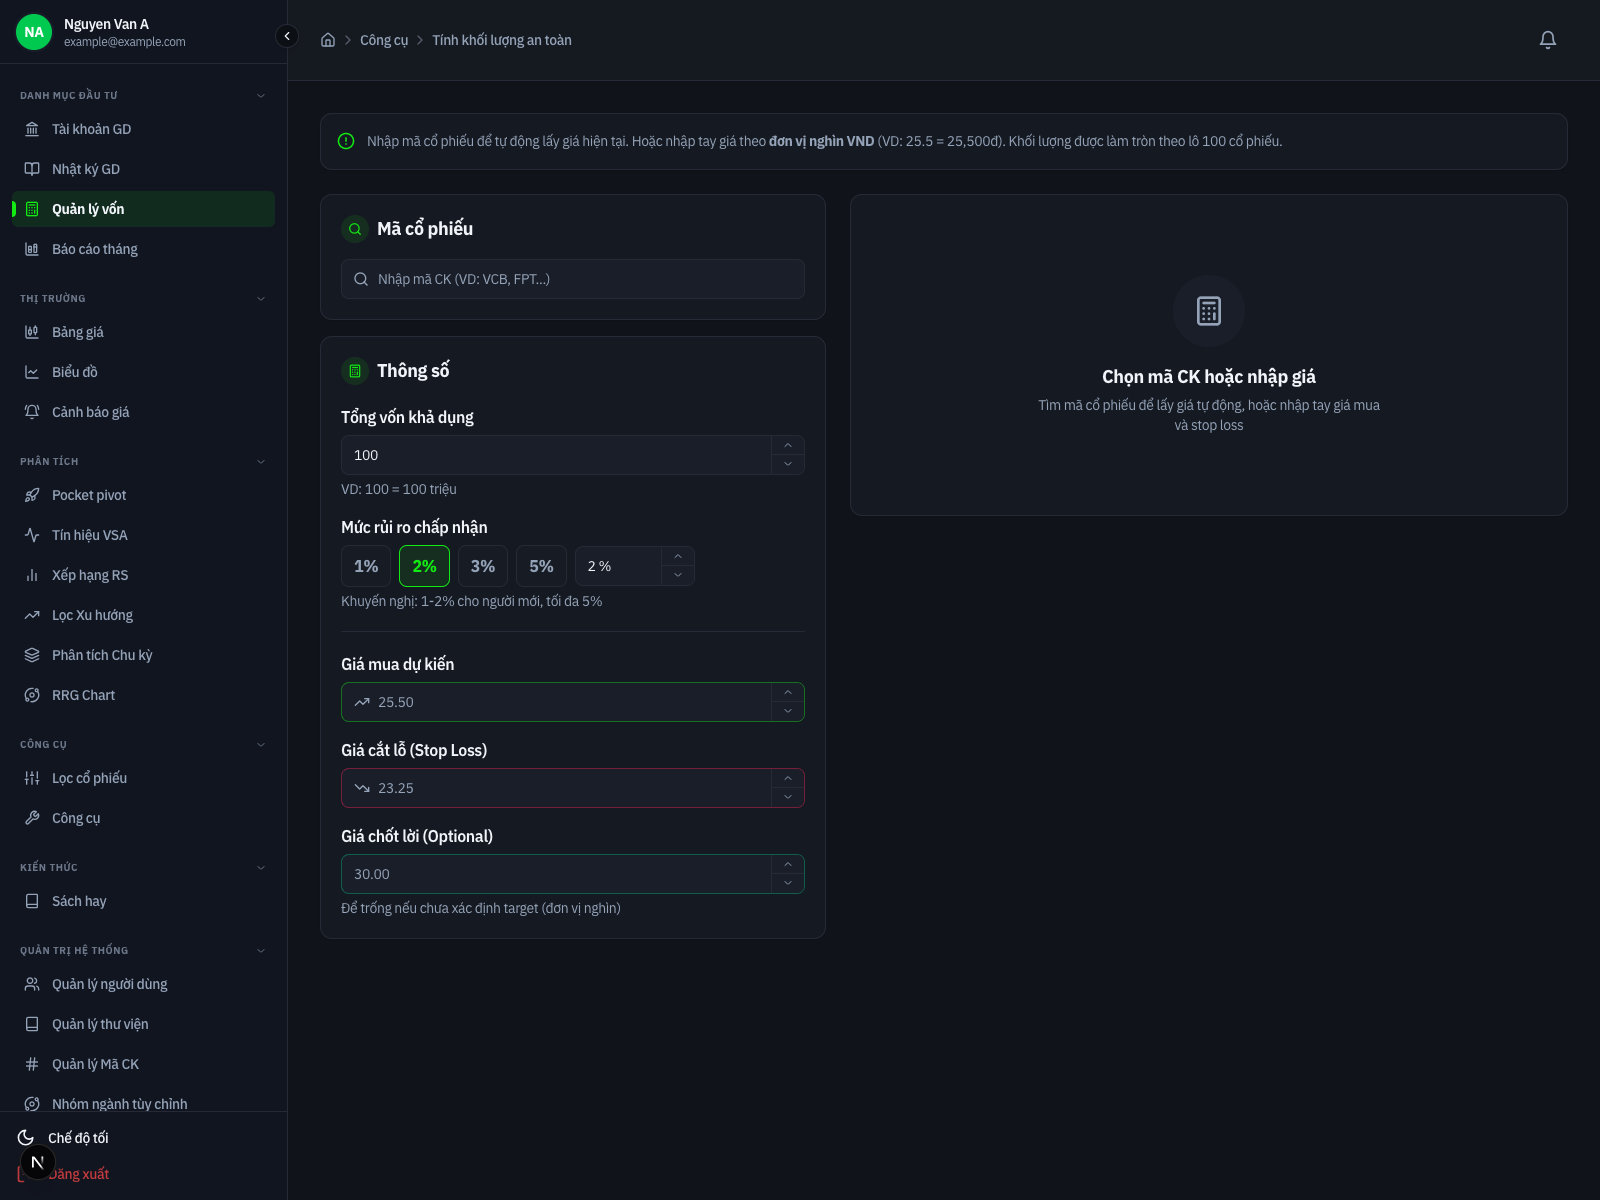Select the 1% risk level

(365, 566)
